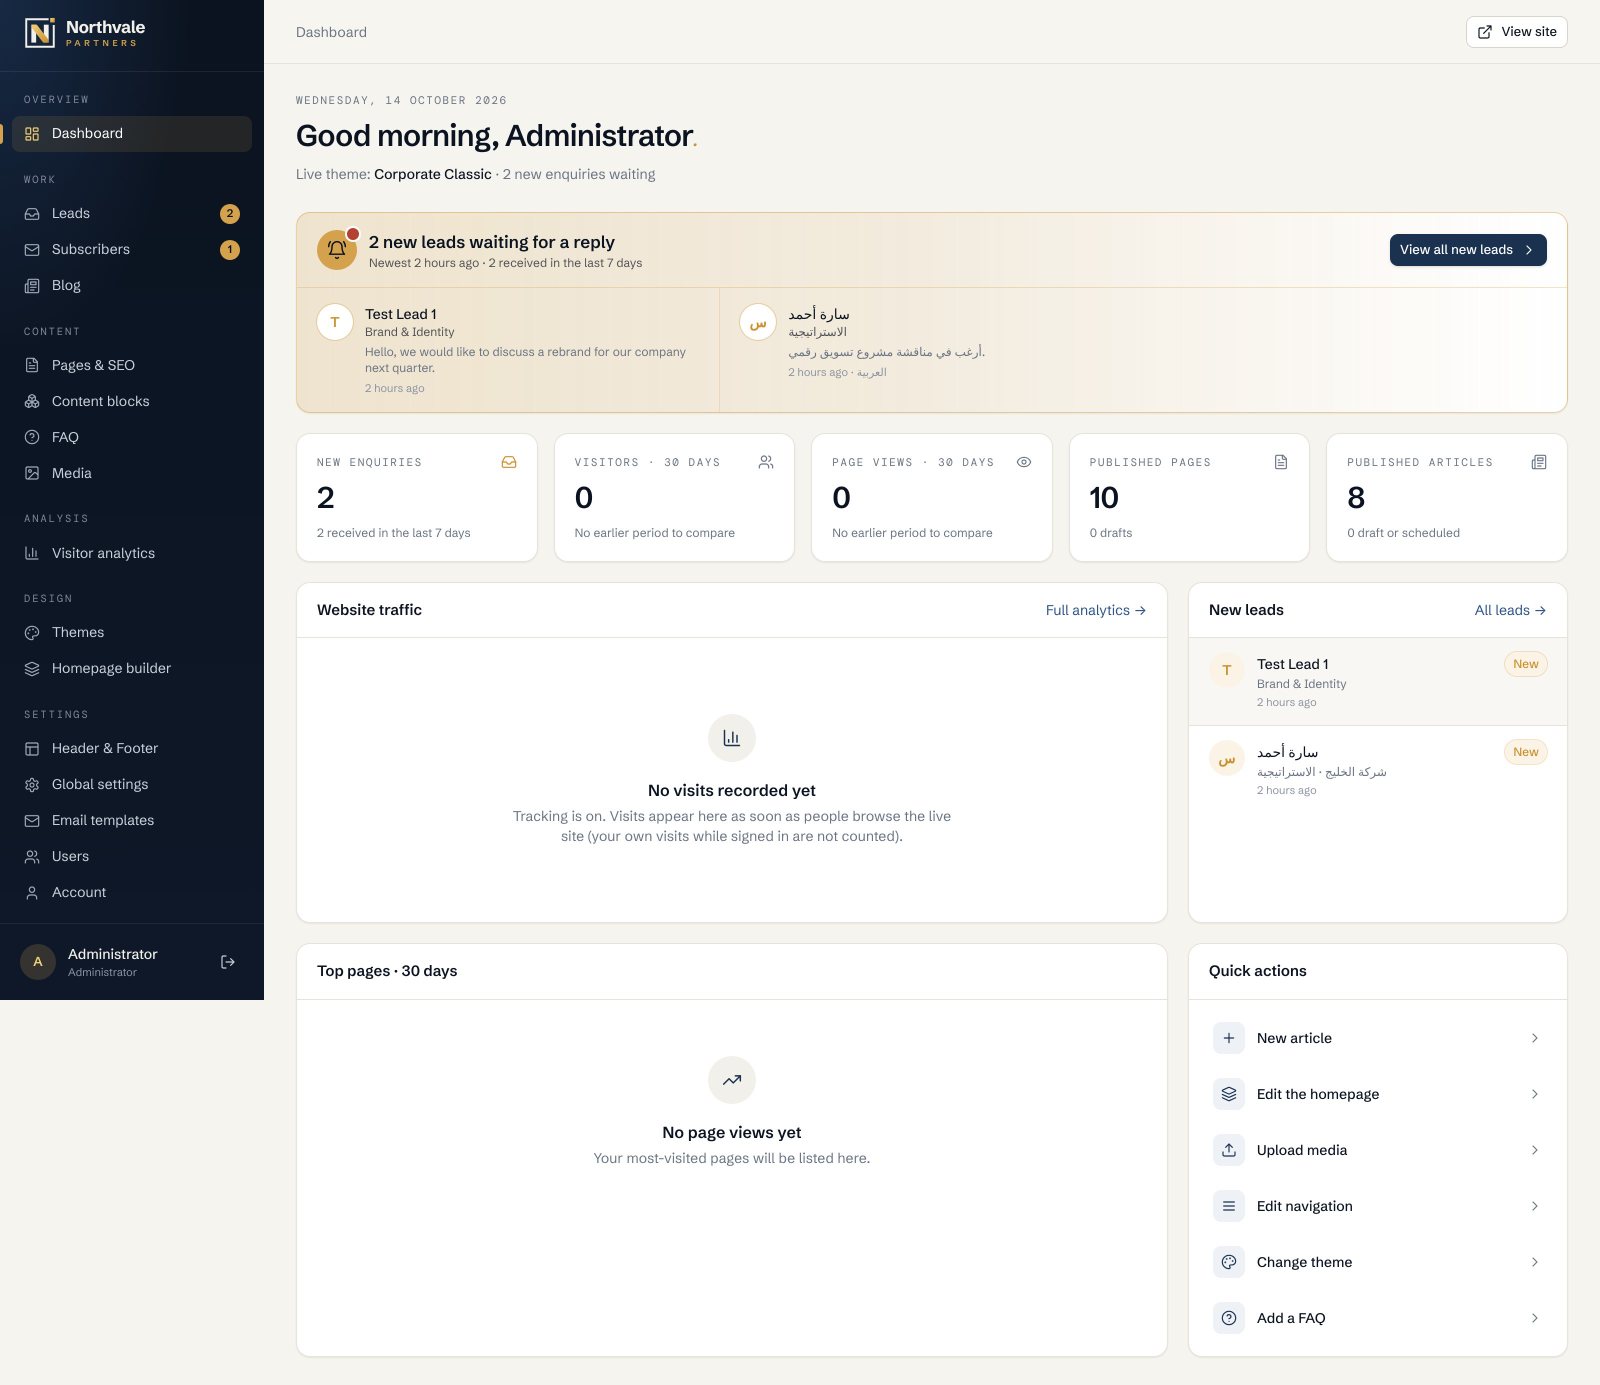Viewport: 1600px width, 1385px height.
Task: Click the trending icon above No page views
Action: pos(732,1080)
